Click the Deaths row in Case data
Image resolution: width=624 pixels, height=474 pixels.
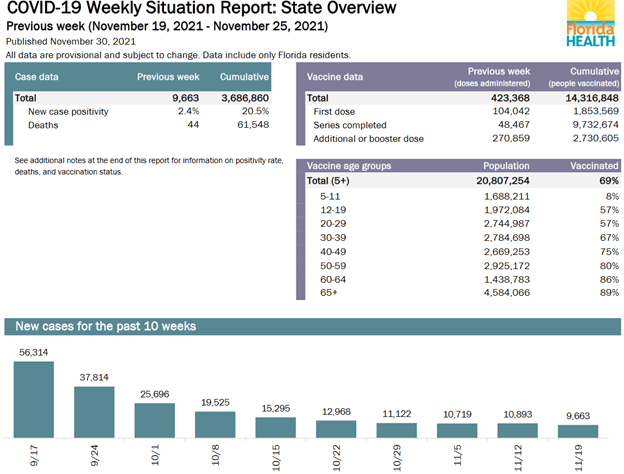[x=142, y=125]
